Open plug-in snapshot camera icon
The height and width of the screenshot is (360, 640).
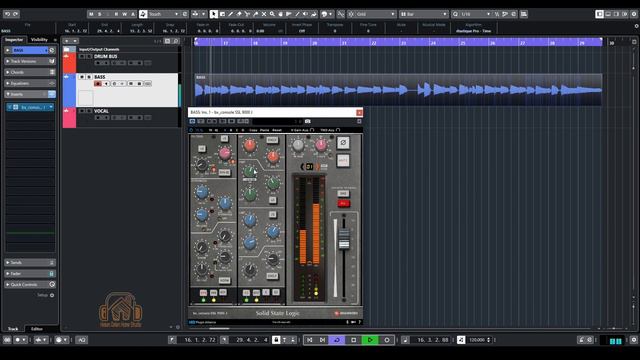pyautogui.click(x=308, y=121)
